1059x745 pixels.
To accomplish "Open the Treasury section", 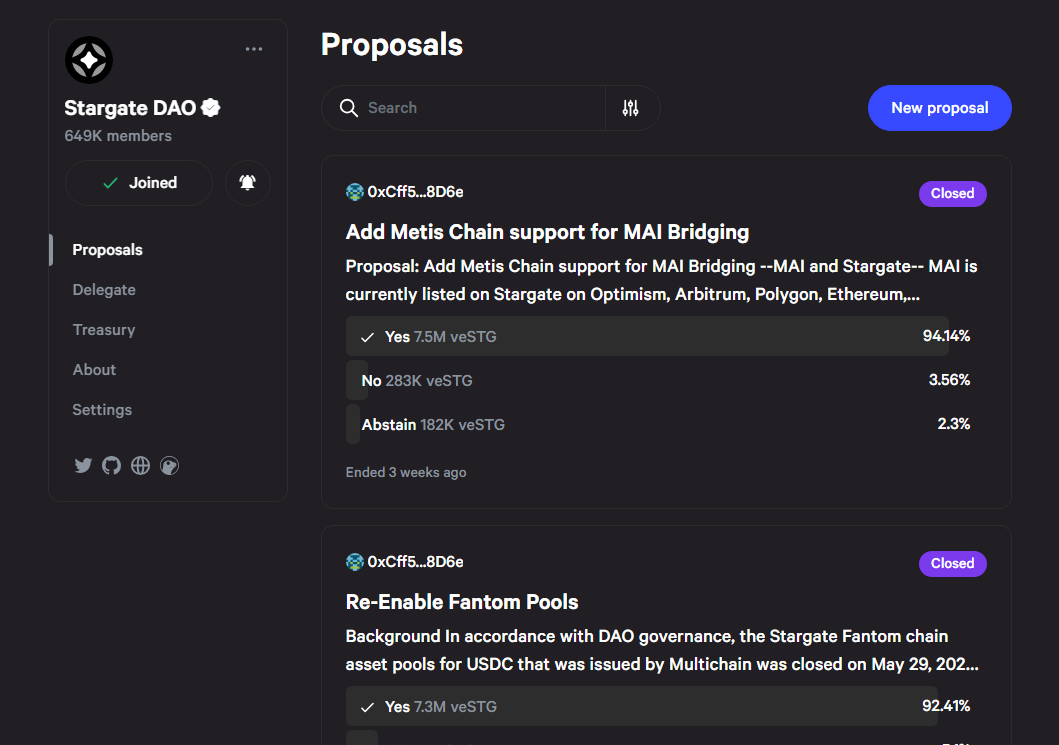I will click(104, 330).
